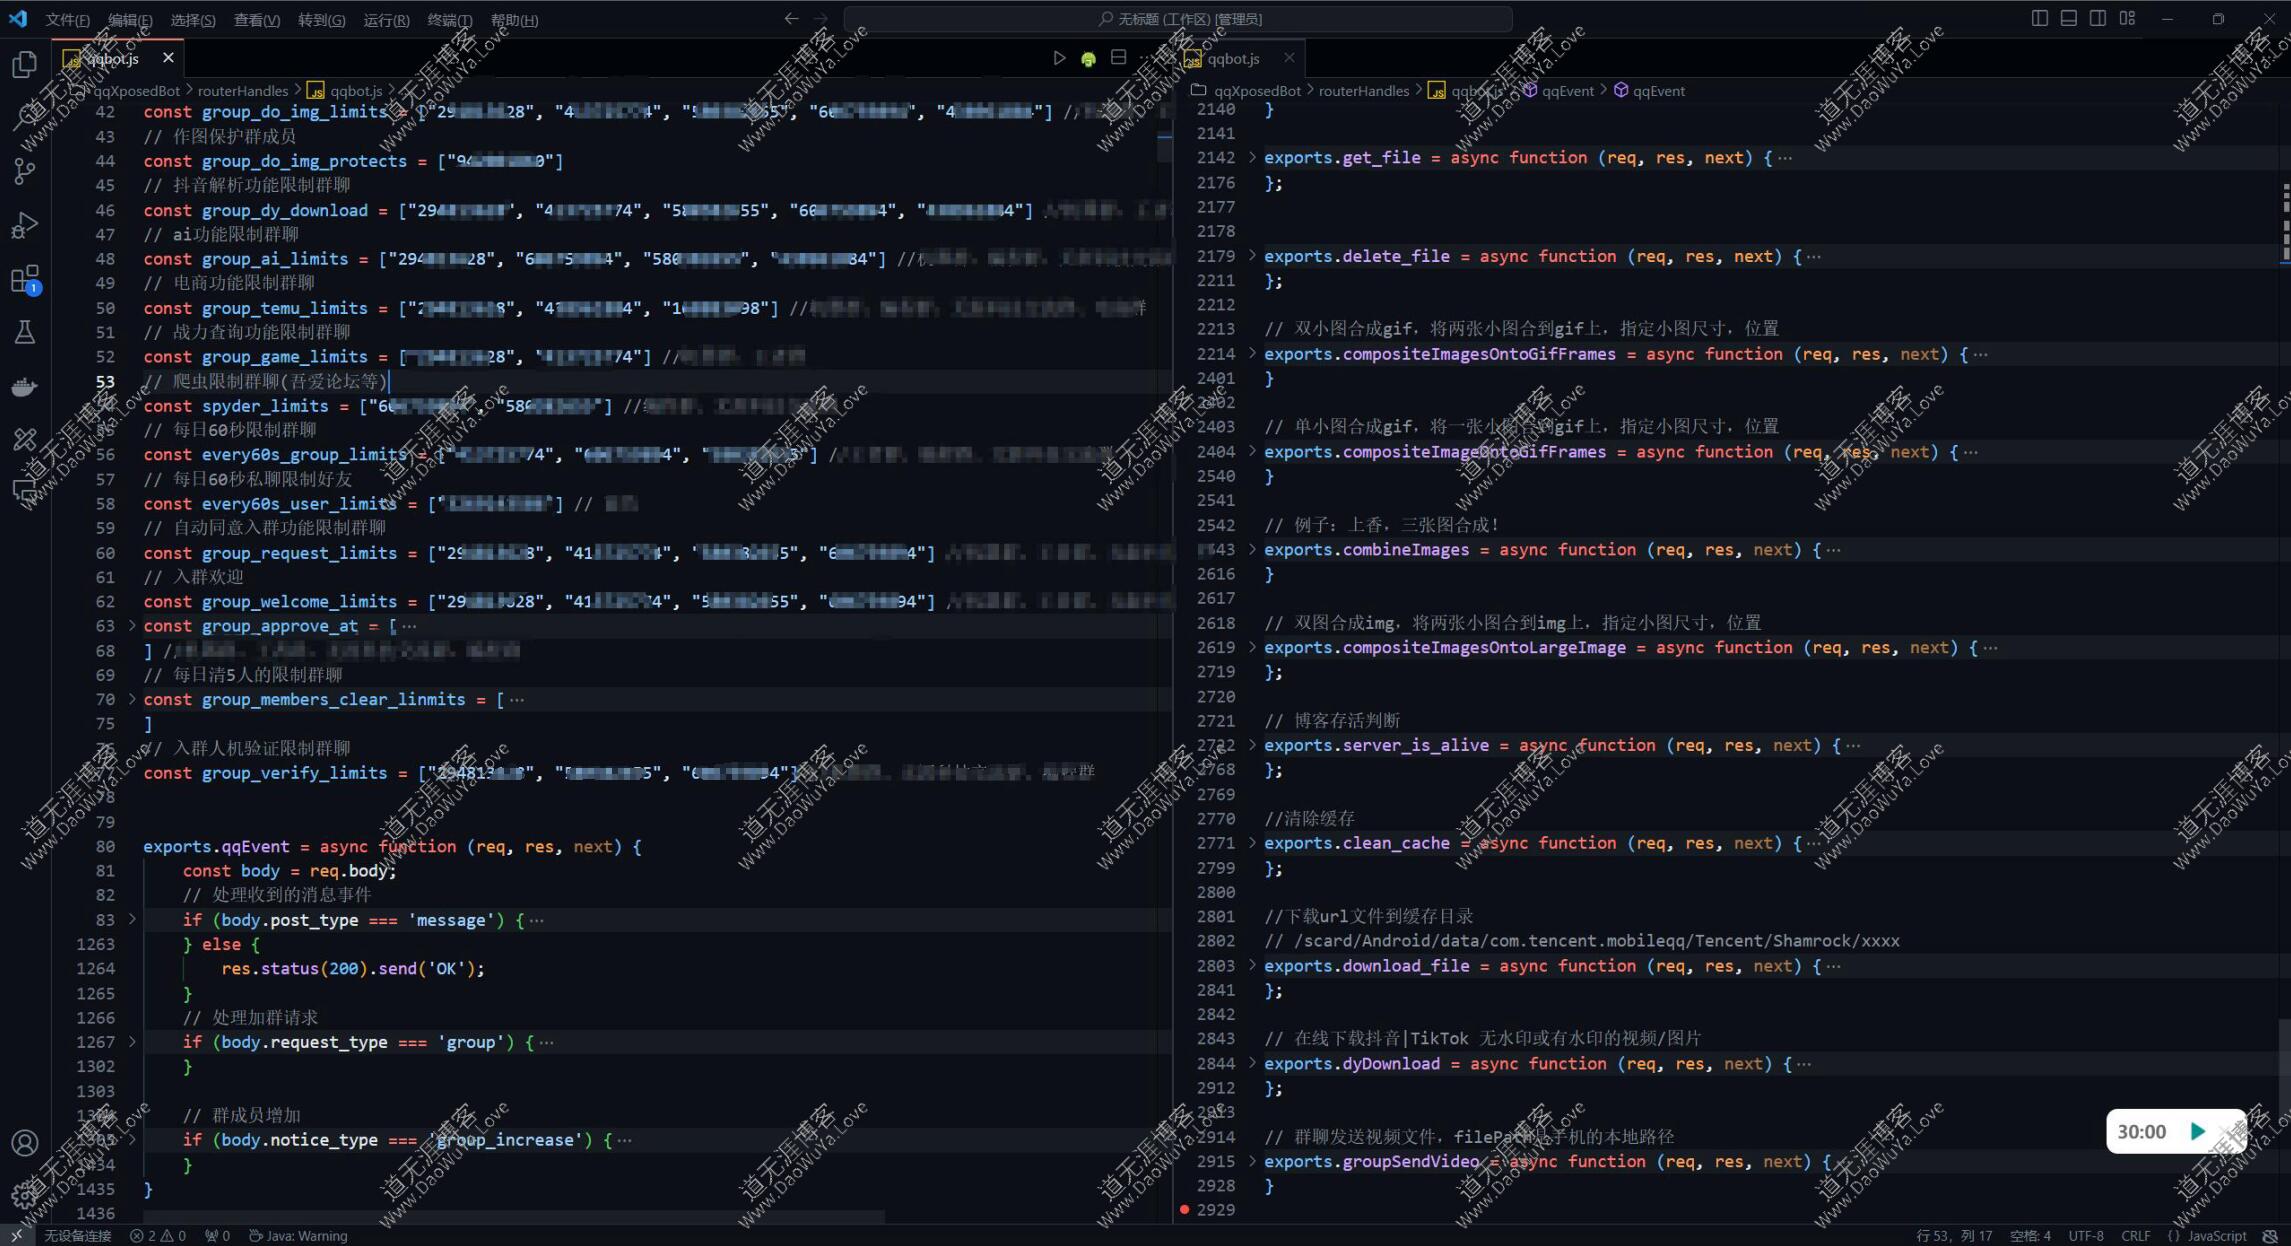Viewport: 2291px width, 1246px height.
Task: Select the left qqbot.js editor tab
Action: 118,58
